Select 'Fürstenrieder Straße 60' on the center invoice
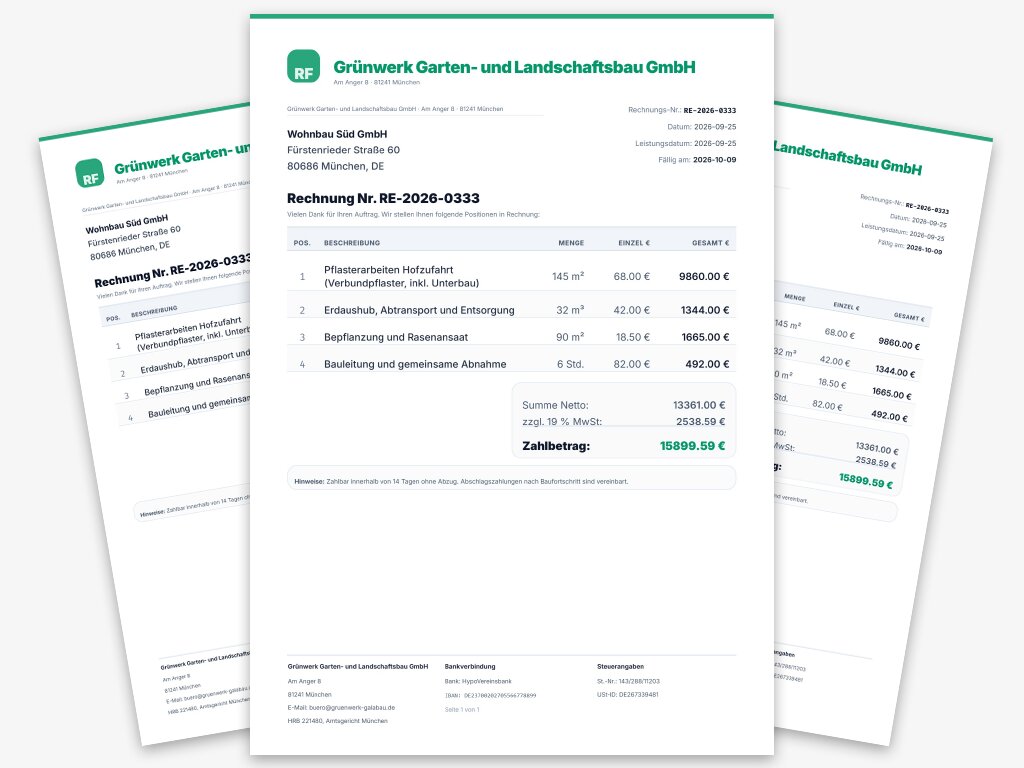The image size is (1024, 768). [344, 150]
